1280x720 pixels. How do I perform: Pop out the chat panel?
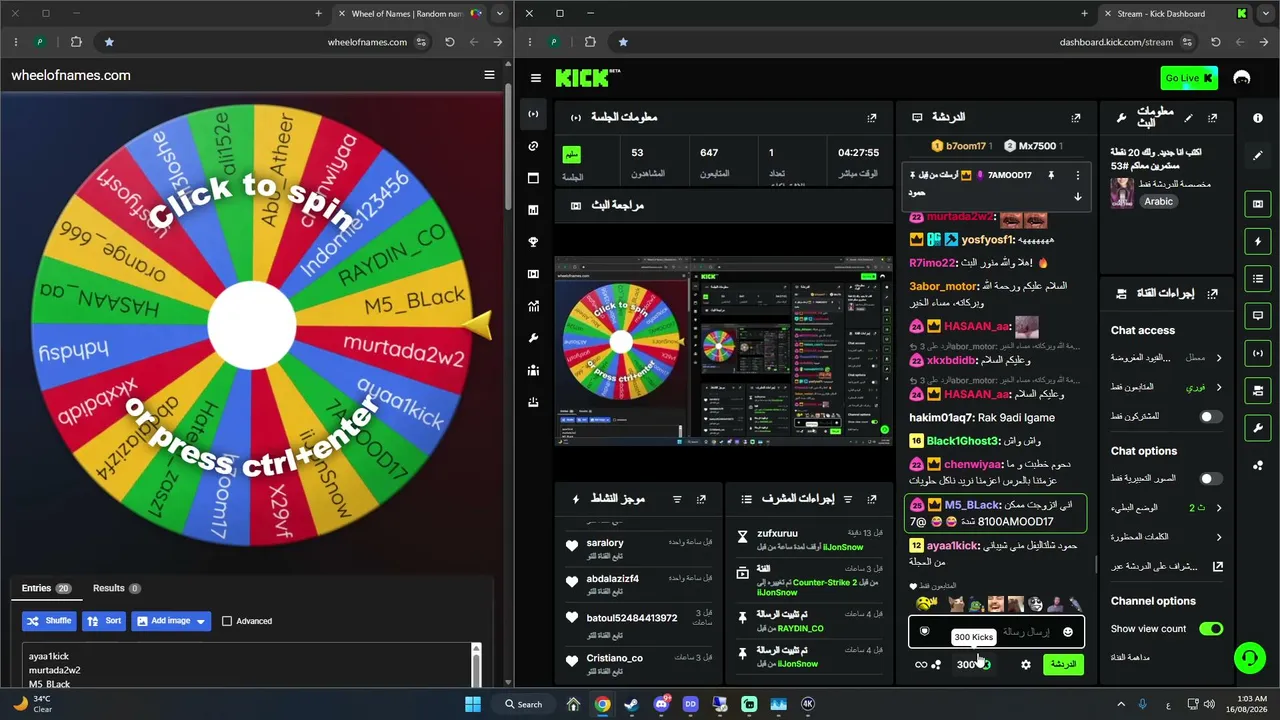point(1076,118)
